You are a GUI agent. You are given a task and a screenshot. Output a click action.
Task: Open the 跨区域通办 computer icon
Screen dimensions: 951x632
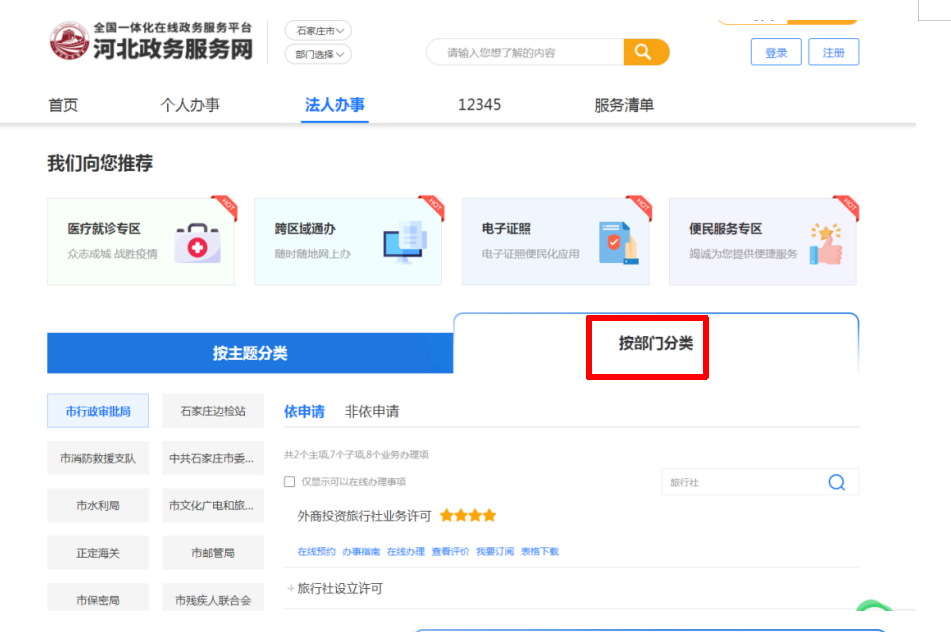pos(404,242)
